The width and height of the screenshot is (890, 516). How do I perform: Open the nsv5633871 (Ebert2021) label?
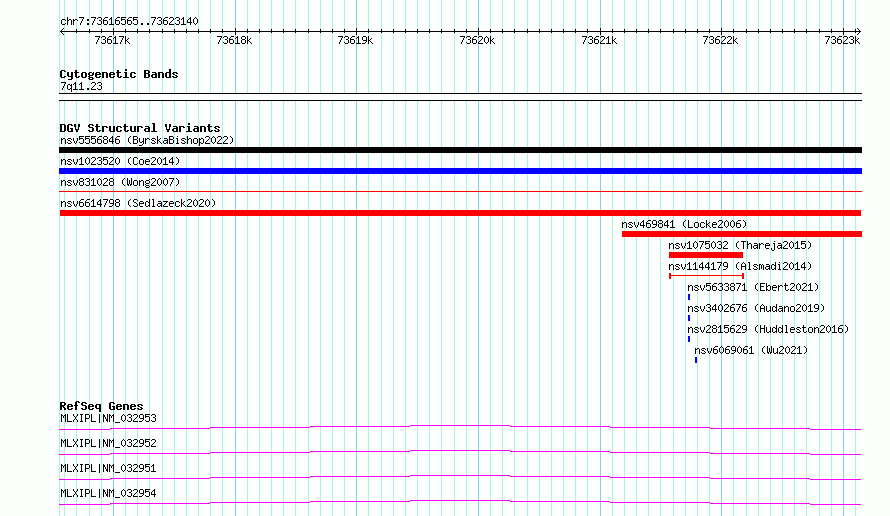click(x=753, y=287)
